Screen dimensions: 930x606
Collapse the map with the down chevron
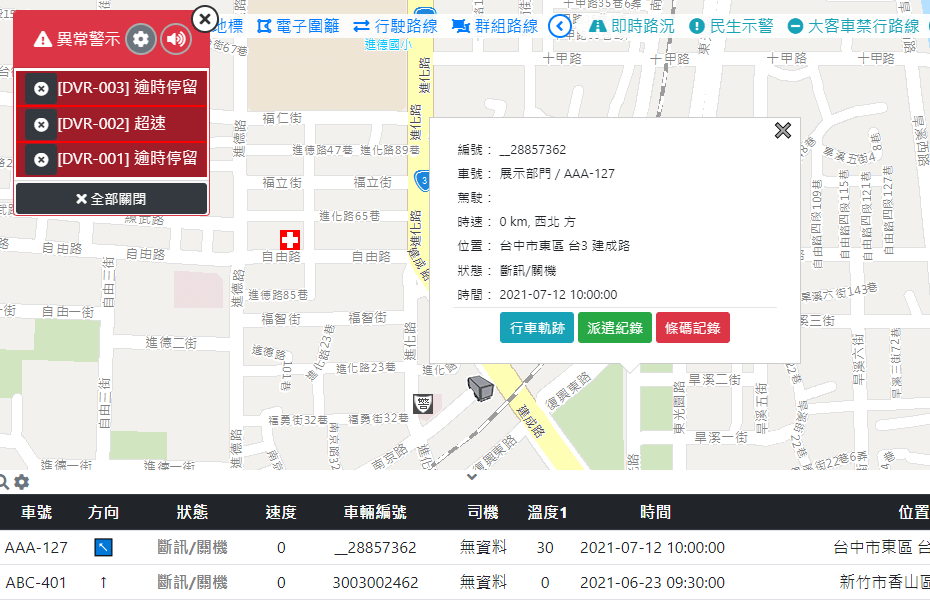[x=472, y=477]
